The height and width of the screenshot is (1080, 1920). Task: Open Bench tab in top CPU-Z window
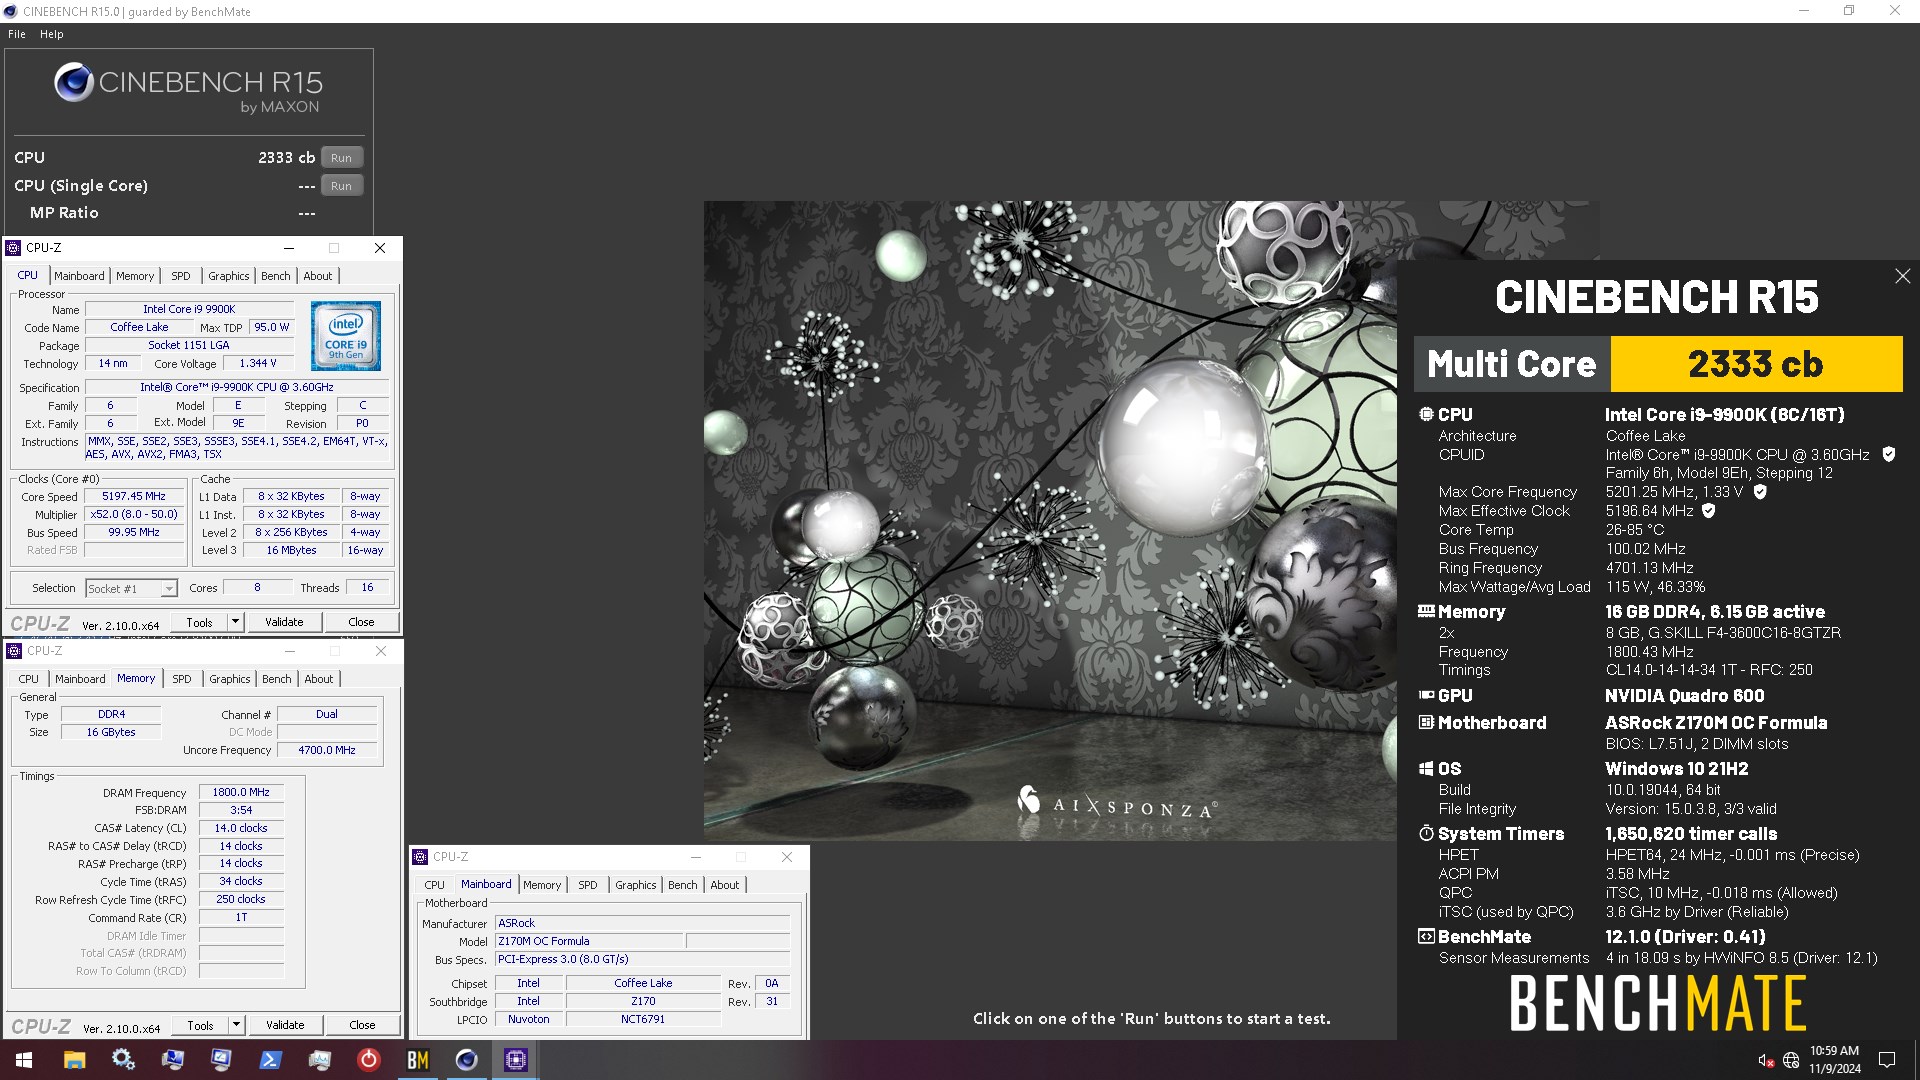(276, 276)
